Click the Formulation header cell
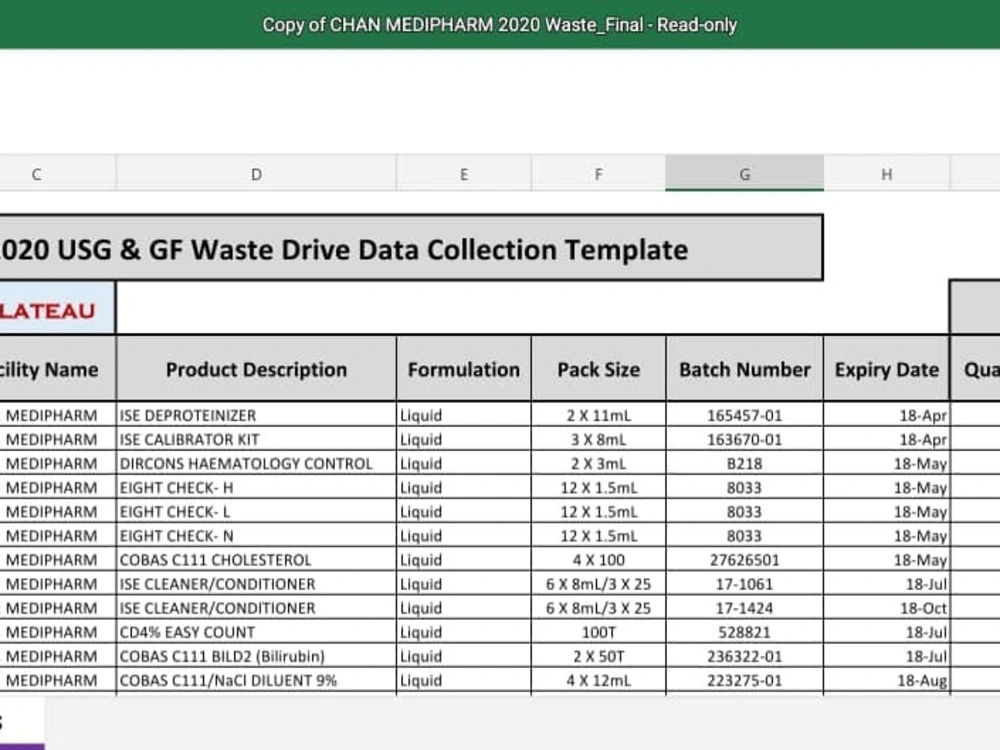 click(x=464, y=369)
